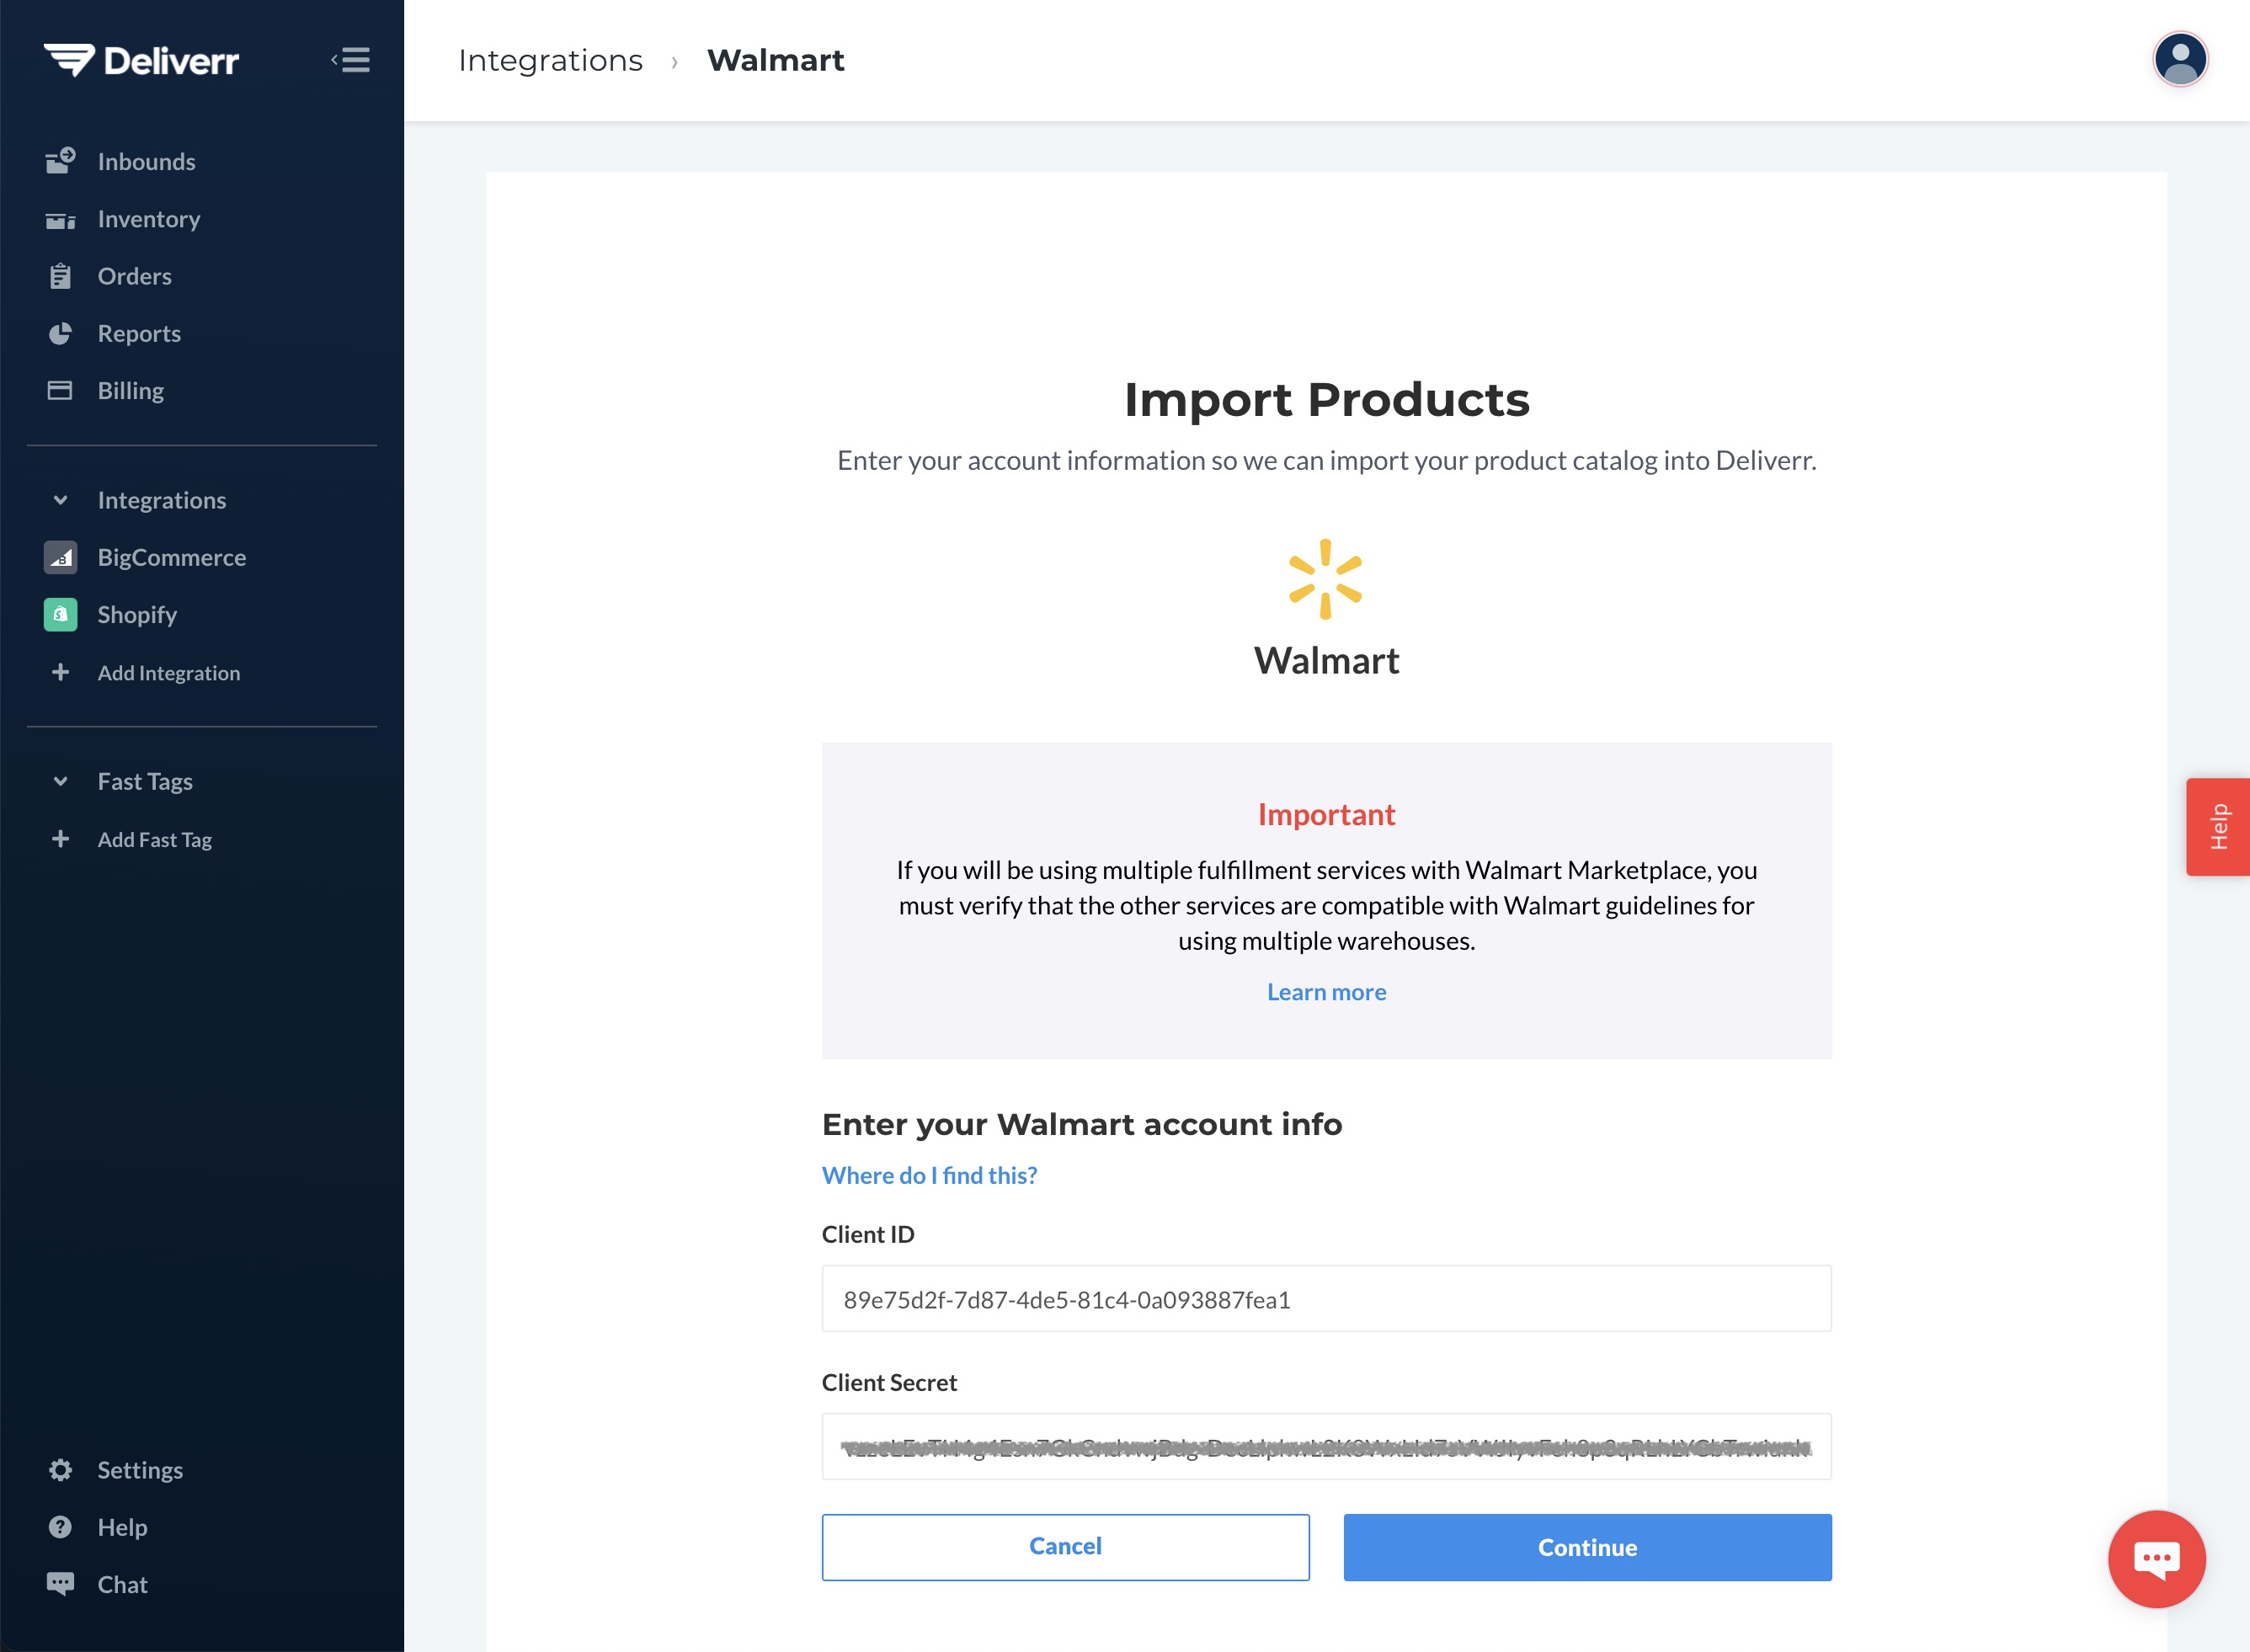
Task: Open the Orders clipboard icon
Action: coord(60,276)
